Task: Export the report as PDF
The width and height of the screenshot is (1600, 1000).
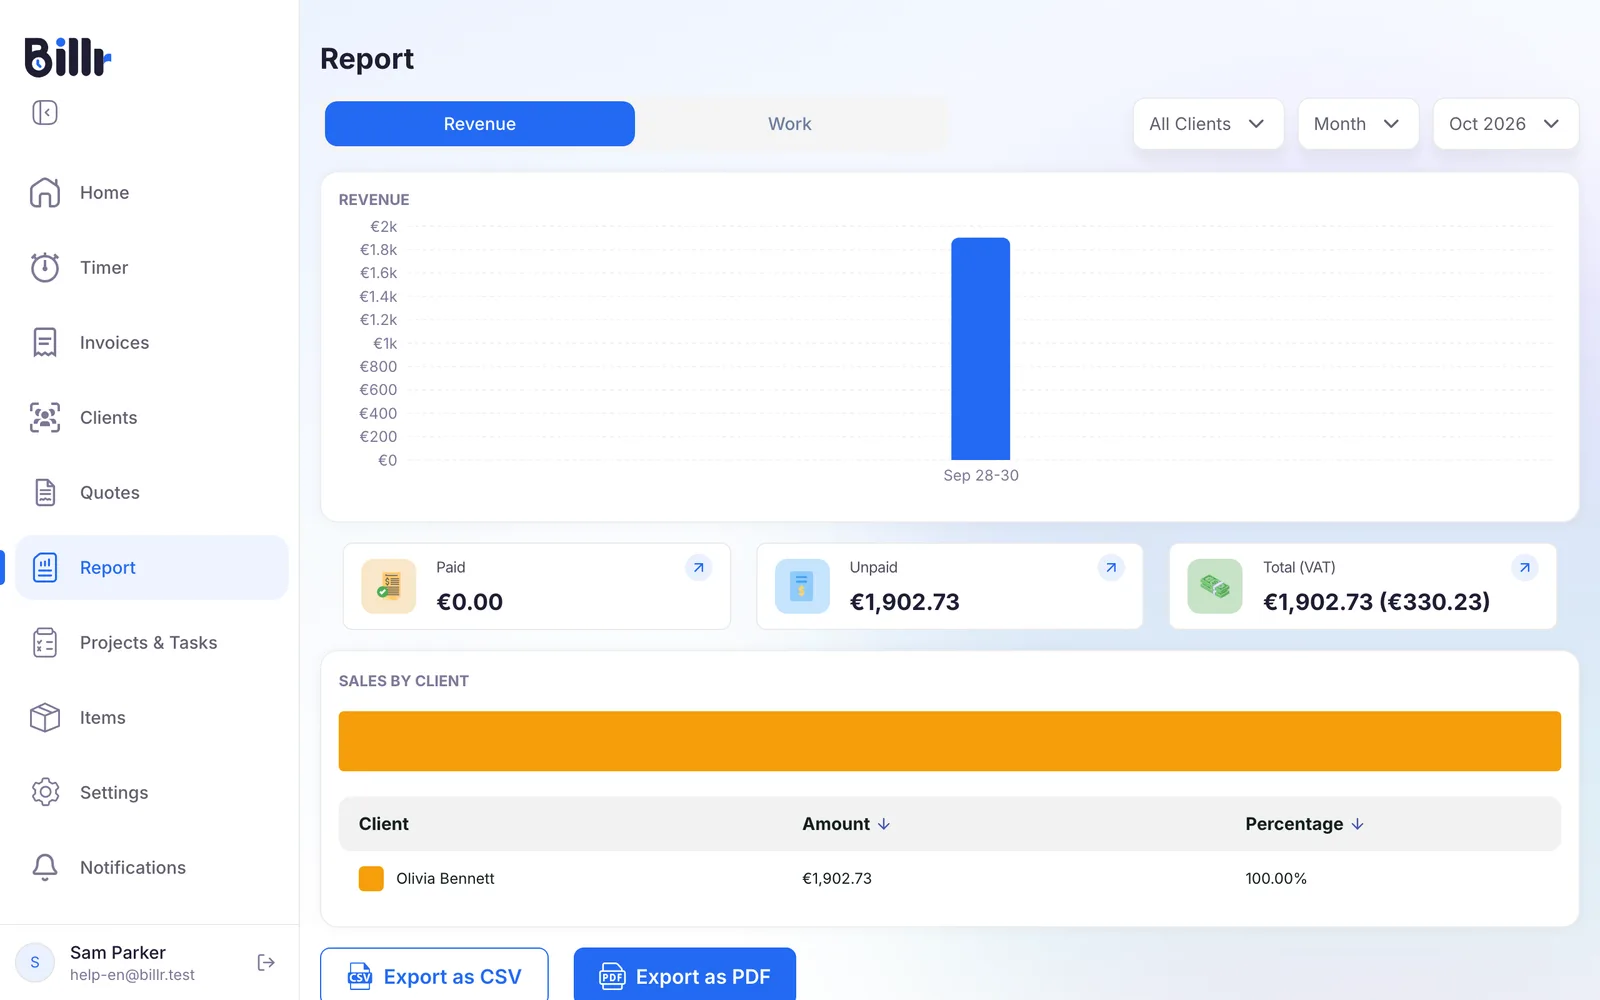Action: [685, 975]
